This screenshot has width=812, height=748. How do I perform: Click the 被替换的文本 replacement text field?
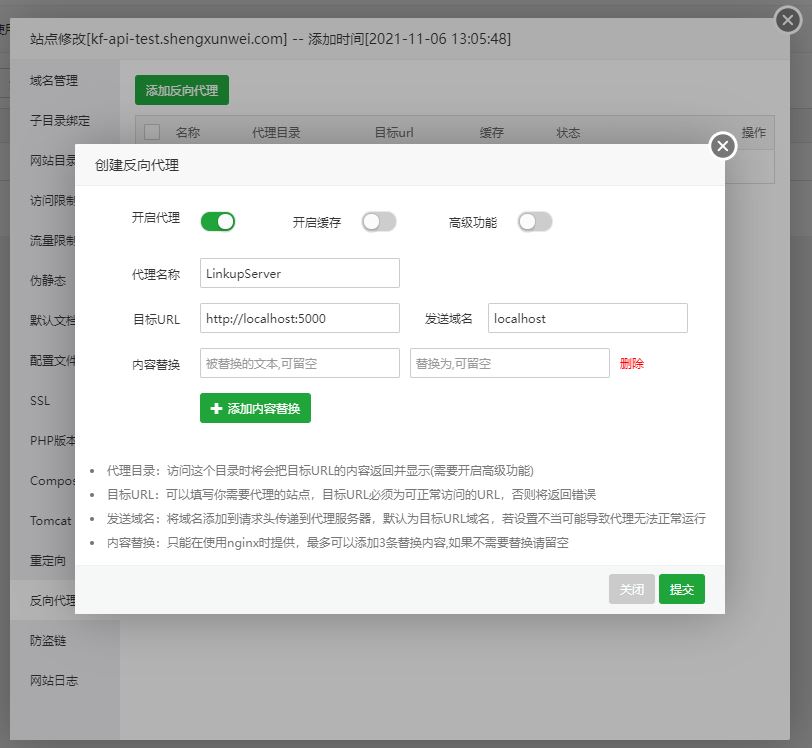pos(298,363)
